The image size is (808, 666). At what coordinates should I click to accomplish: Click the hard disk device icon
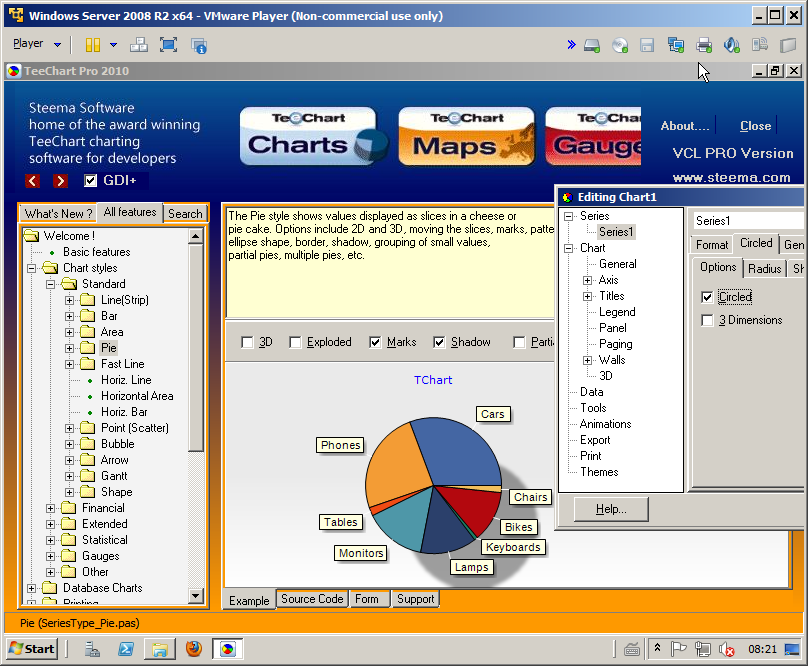(x=592, y=45)
